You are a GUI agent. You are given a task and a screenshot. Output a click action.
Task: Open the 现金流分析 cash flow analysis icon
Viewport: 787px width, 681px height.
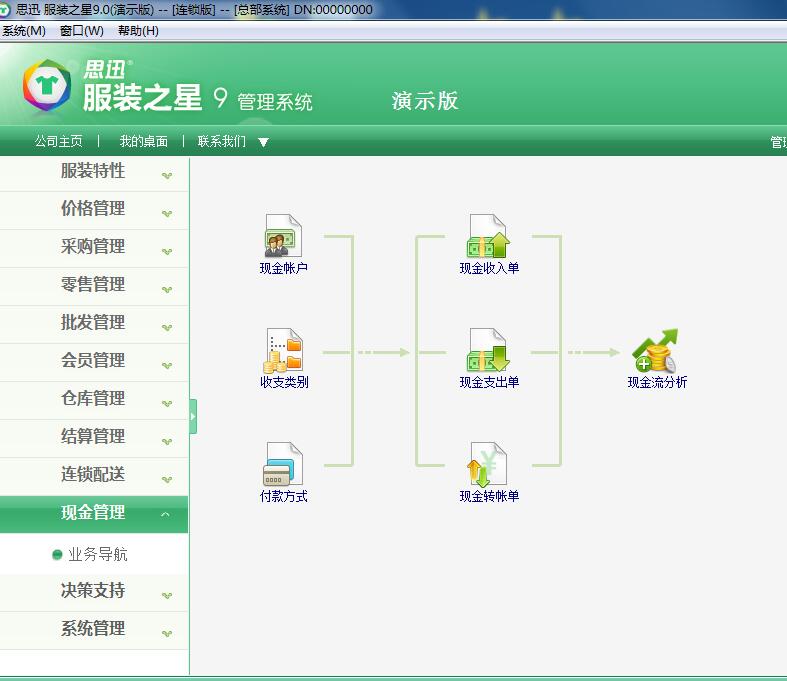tap(657, 350)
